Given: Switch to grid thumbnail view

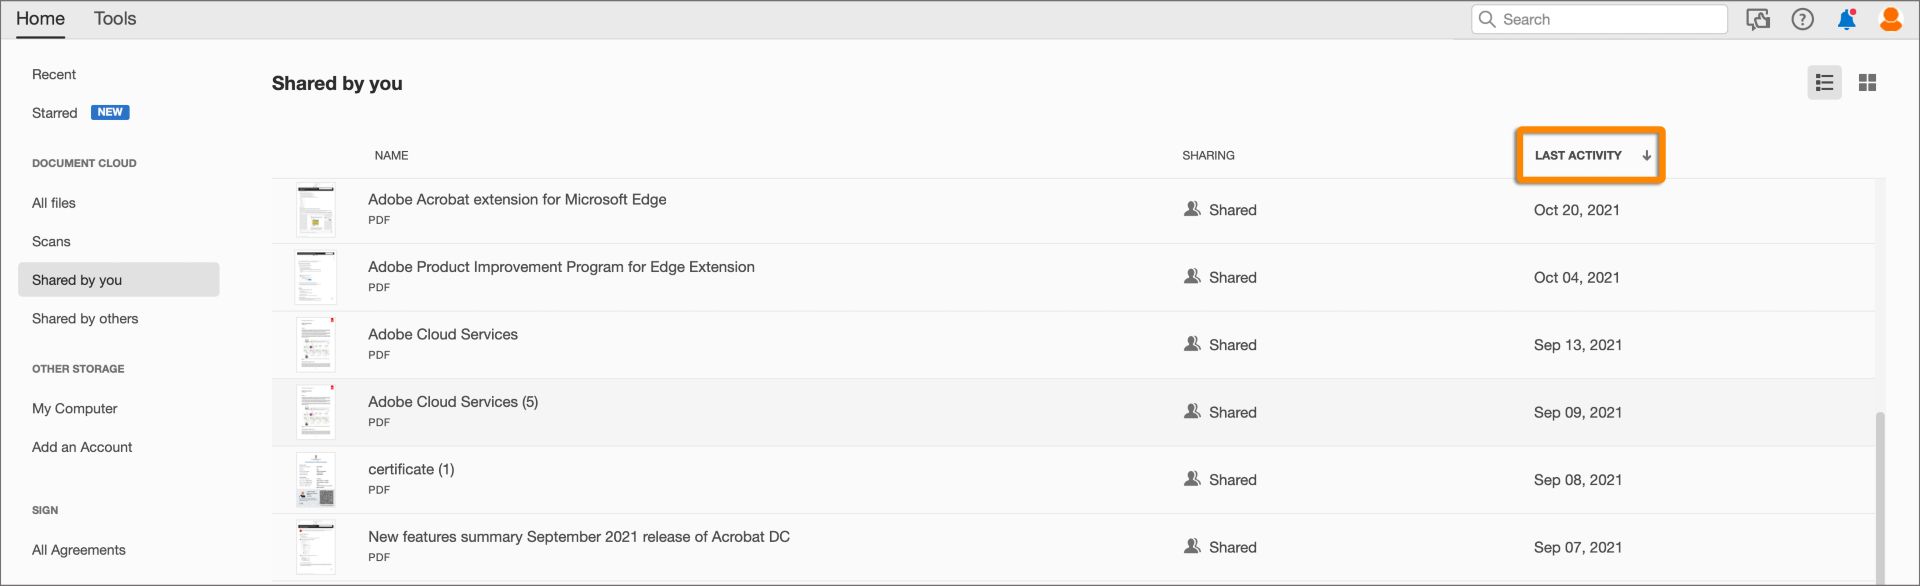Looking at the screenshot, I should (x=1867, y=83).
